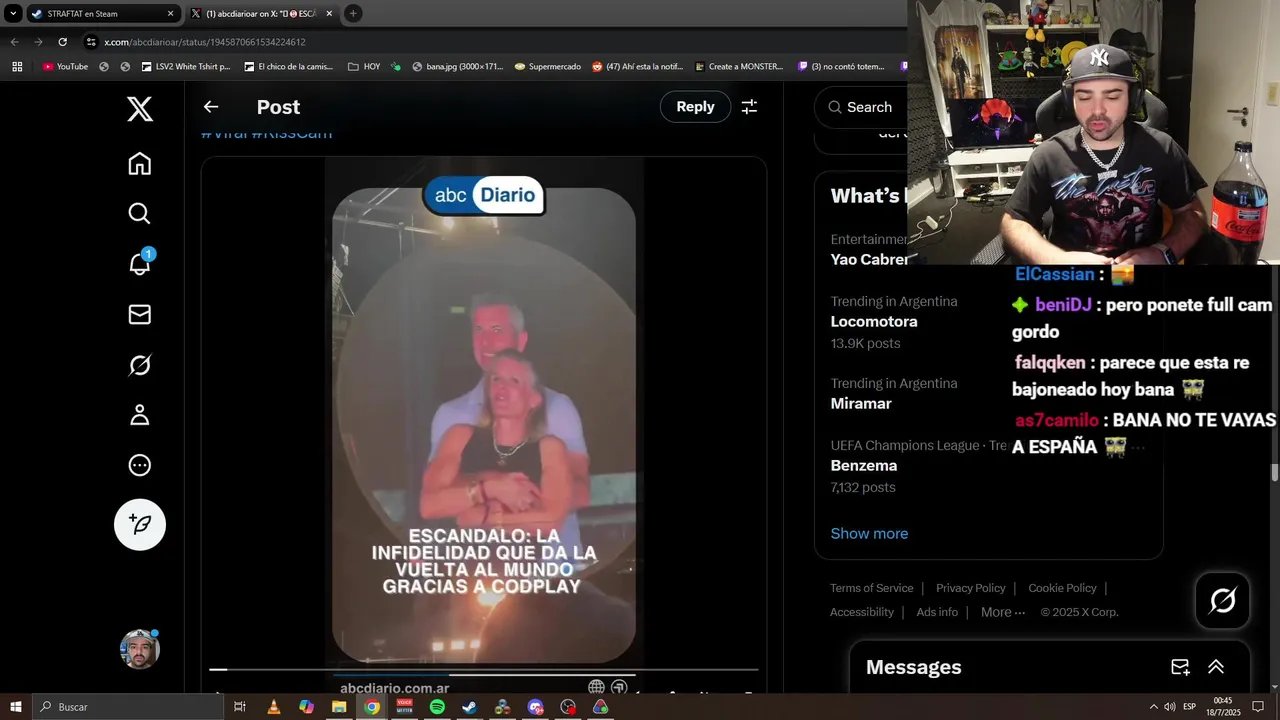
Task: Open Terms of Service link
Action: pyautogui.click(x=871, y=588)
